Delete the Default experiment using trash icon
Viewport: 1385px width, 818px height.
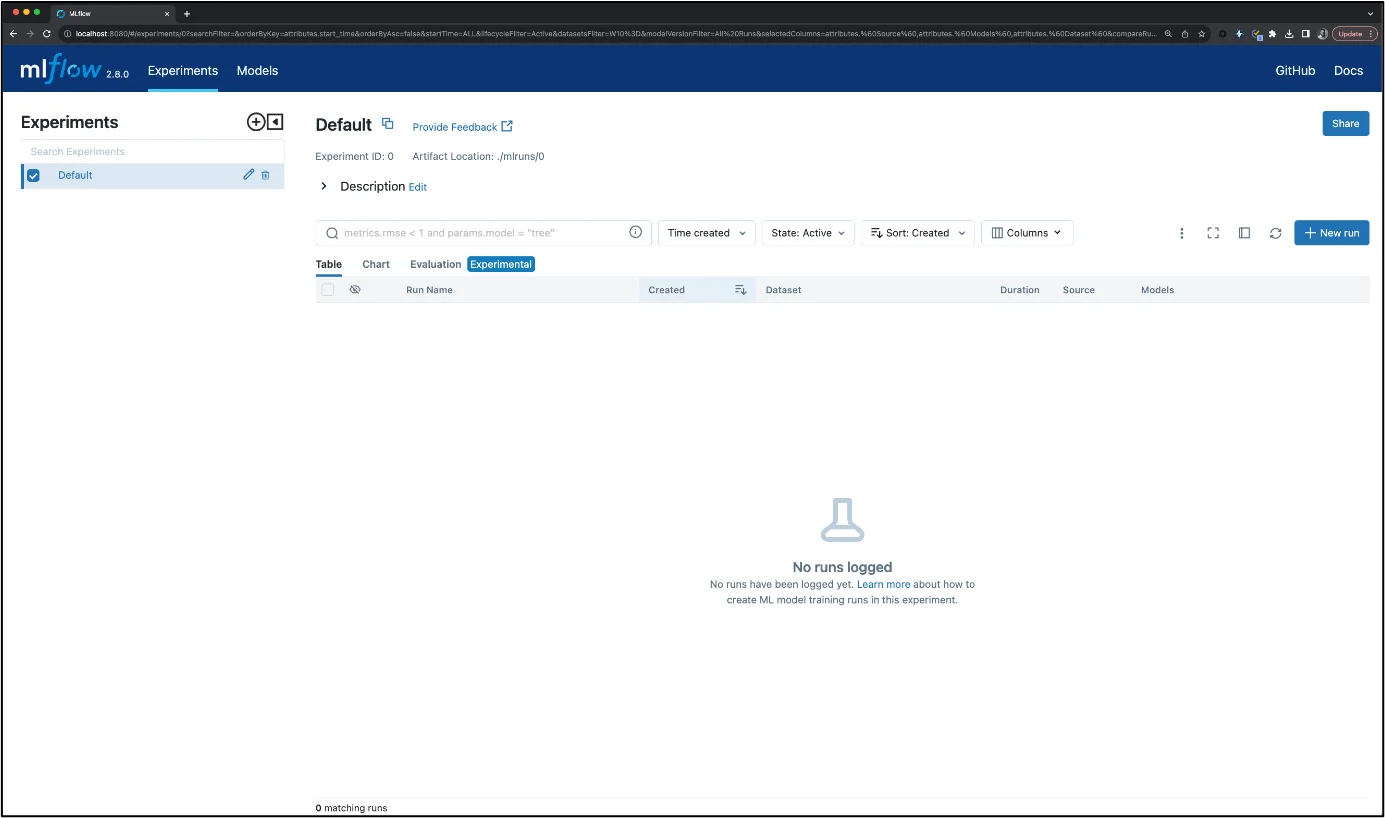pyautogui.click(x=265, y=175)
